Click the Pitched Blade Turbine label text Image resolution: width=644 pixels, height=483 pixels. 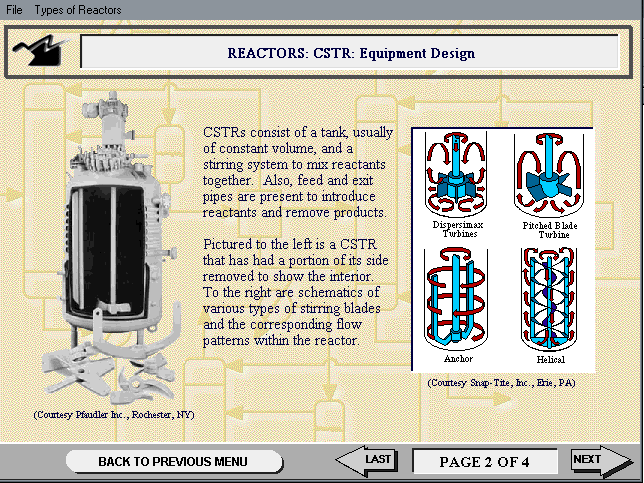pos(544,229)
